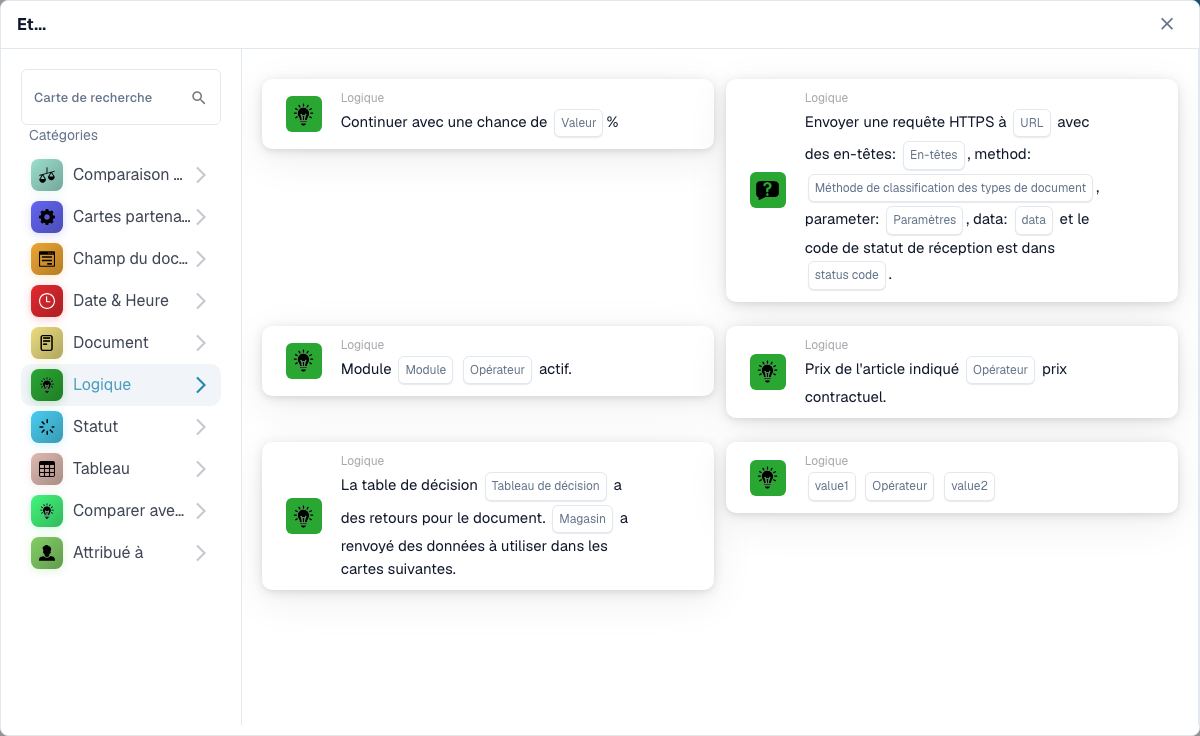Click the search magnifier icon
This screenshot has width=1200, height=736.
coord(199,97)
